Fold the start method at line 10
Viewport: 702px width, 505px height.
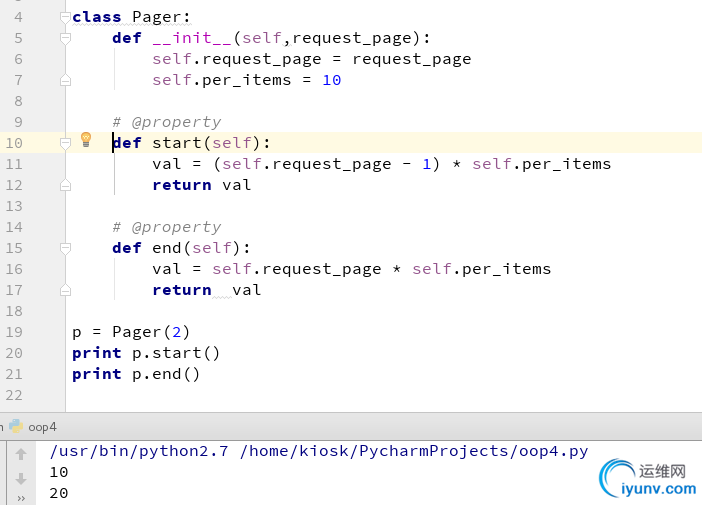[x=65, y=143]
